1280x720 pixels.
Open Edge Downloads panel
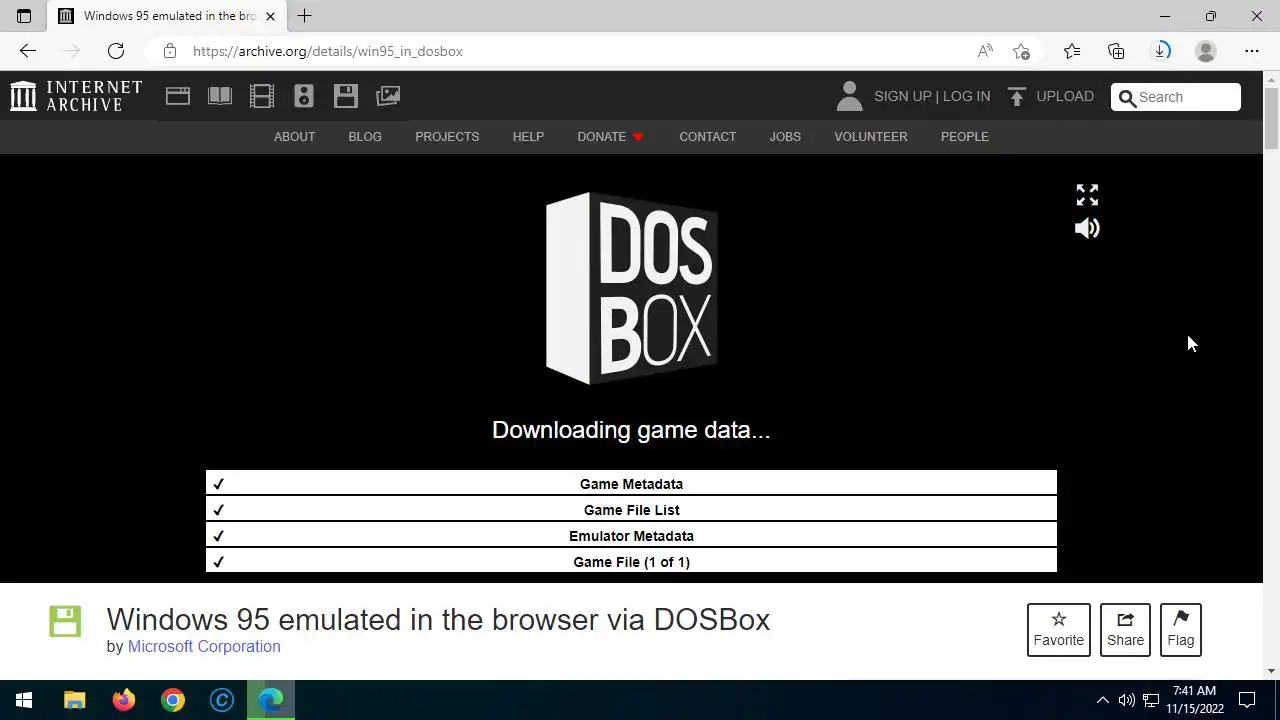1161,51
